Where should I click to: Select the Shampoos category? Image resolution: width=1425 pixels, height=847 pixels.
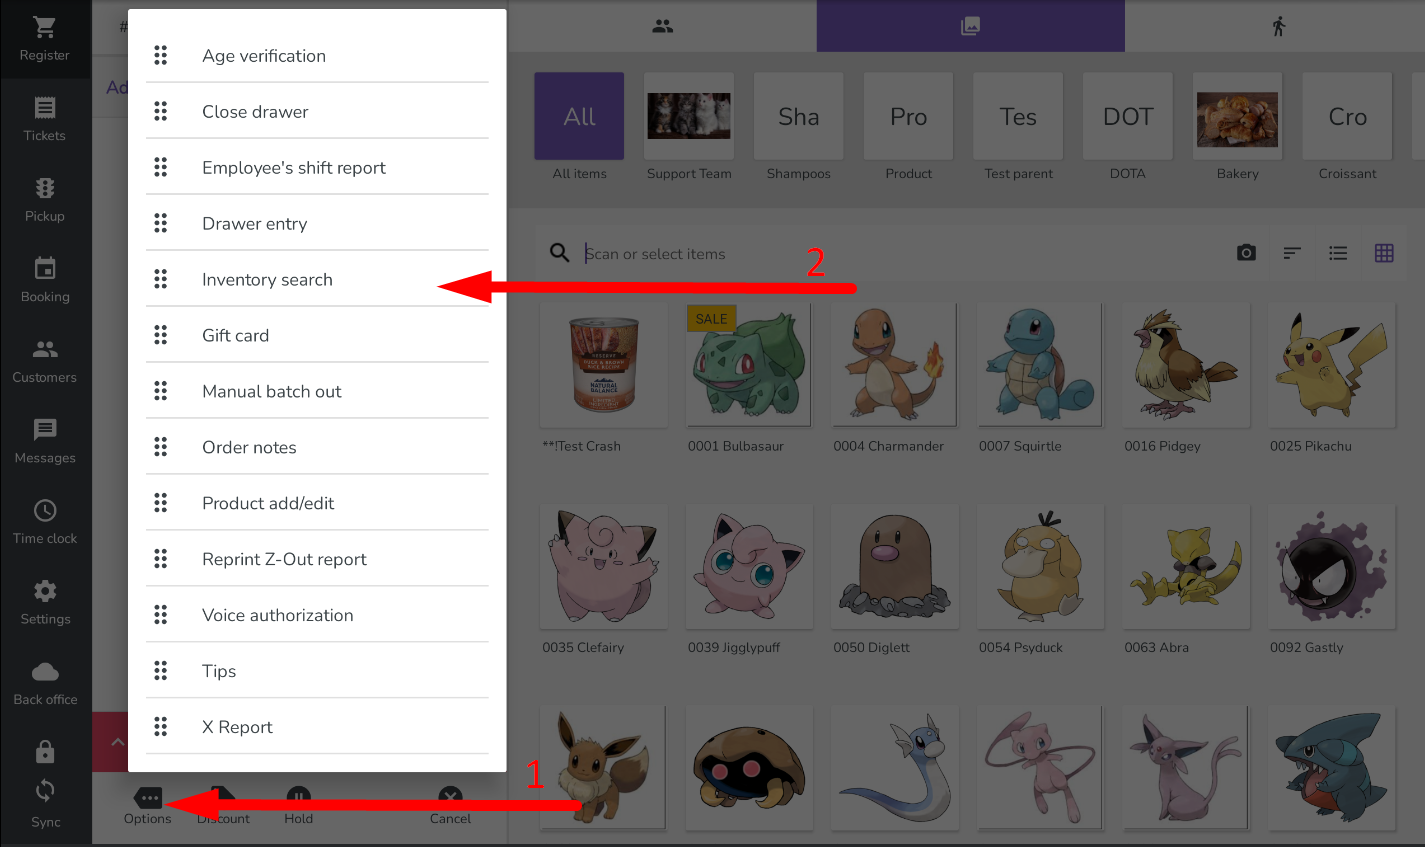tap(799, 127)
